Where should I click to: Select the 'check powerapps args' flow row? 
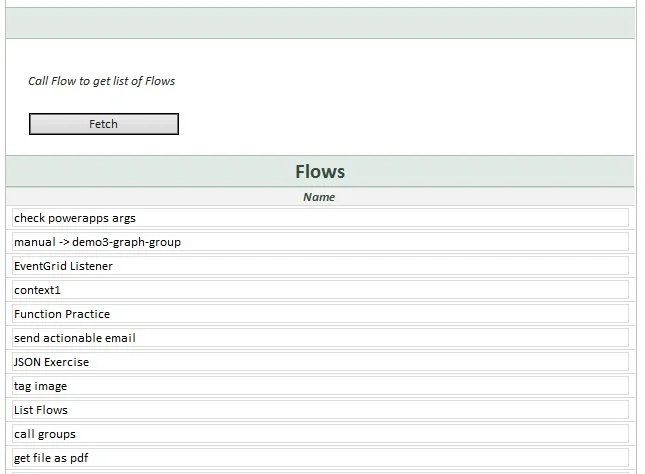pyautogui.click(x=320, y=218)
